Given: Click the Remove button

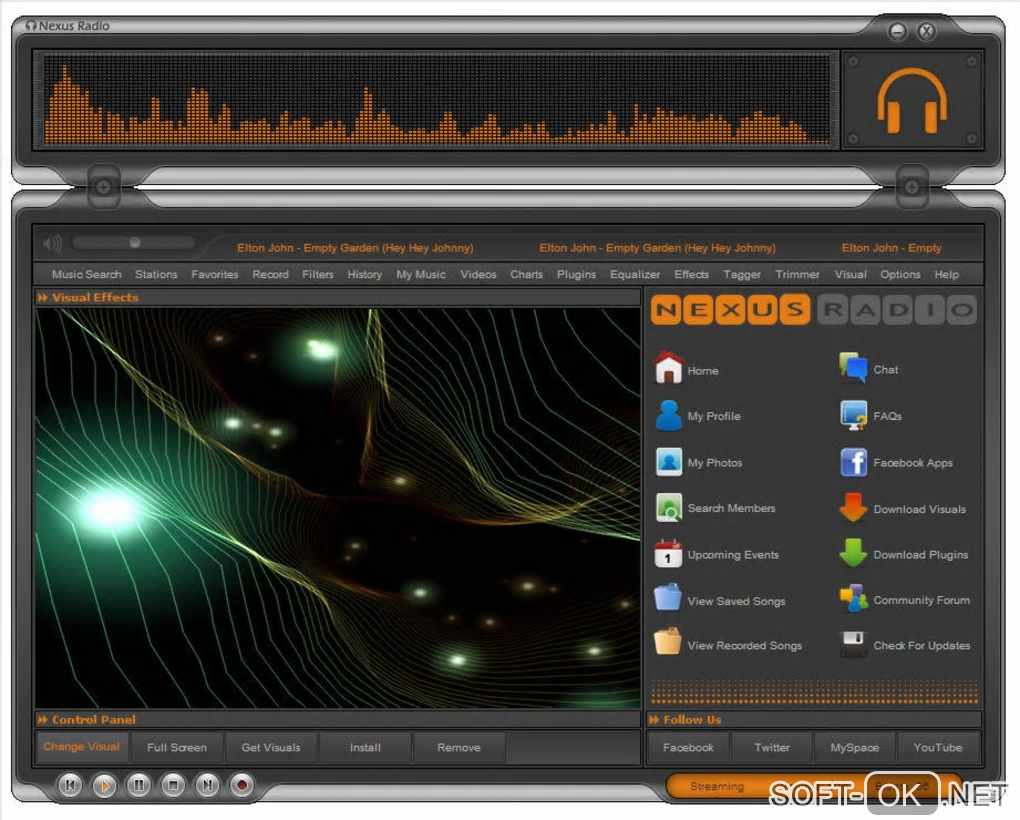Looking at the screenshot, I should coord(459,747).
